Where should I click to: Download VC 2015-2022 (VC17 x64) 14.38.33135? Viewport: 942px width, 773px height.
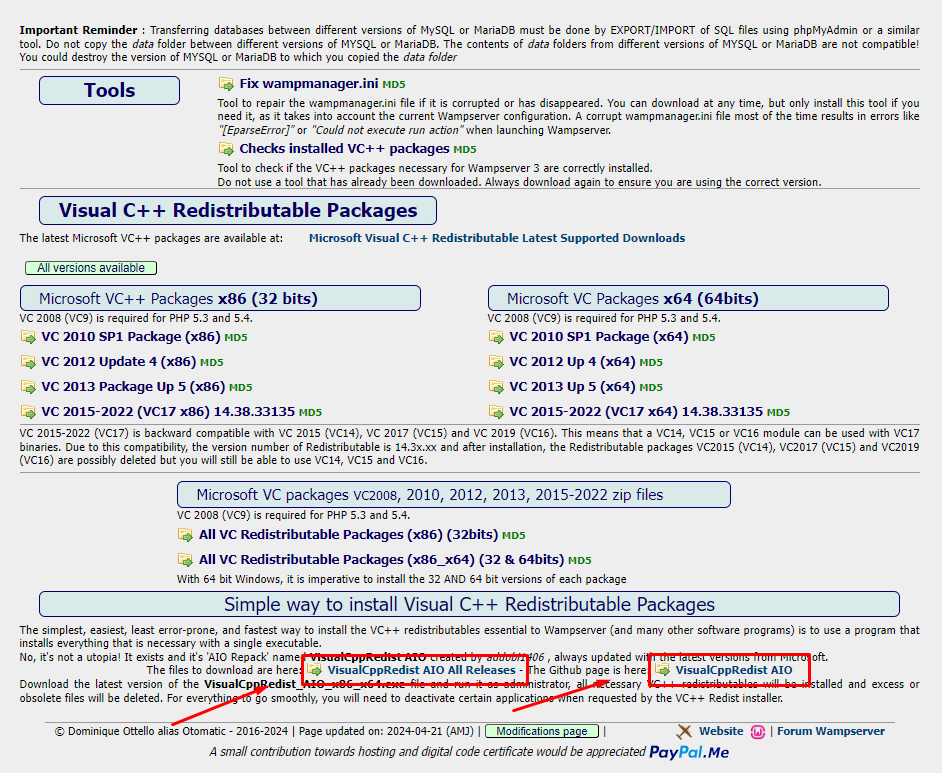point(635,412)
